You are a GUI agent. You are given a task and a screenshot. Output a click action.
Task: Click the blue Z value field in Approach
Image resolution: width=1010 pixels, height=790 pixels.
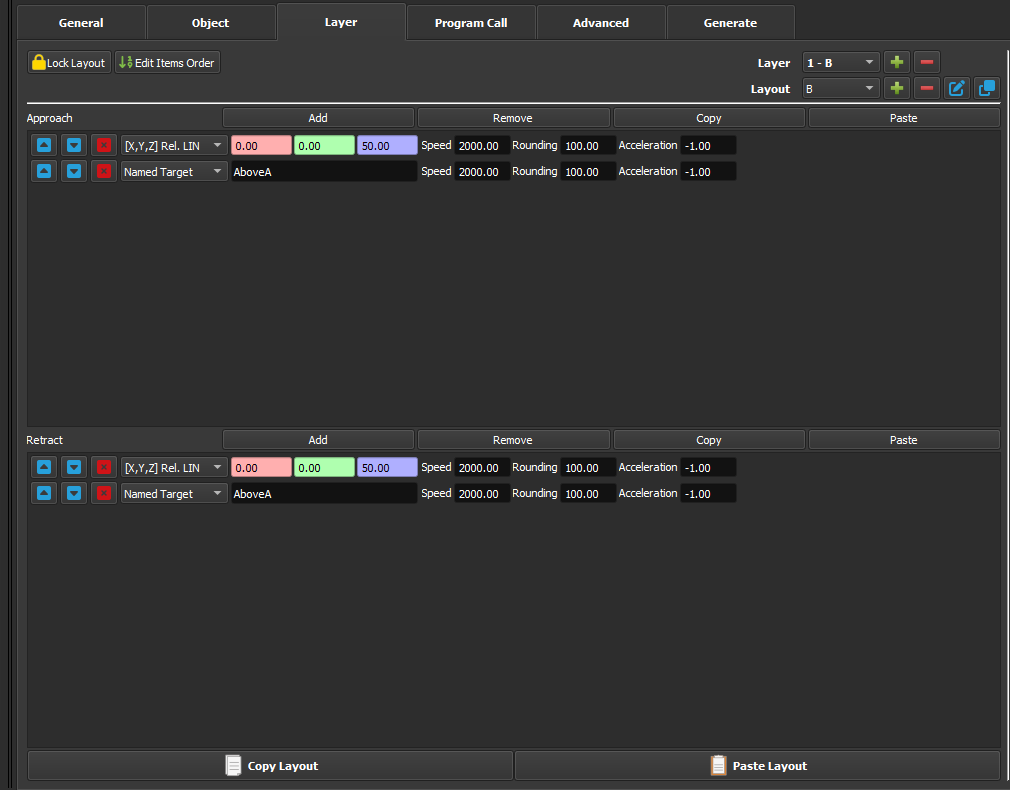387,146
